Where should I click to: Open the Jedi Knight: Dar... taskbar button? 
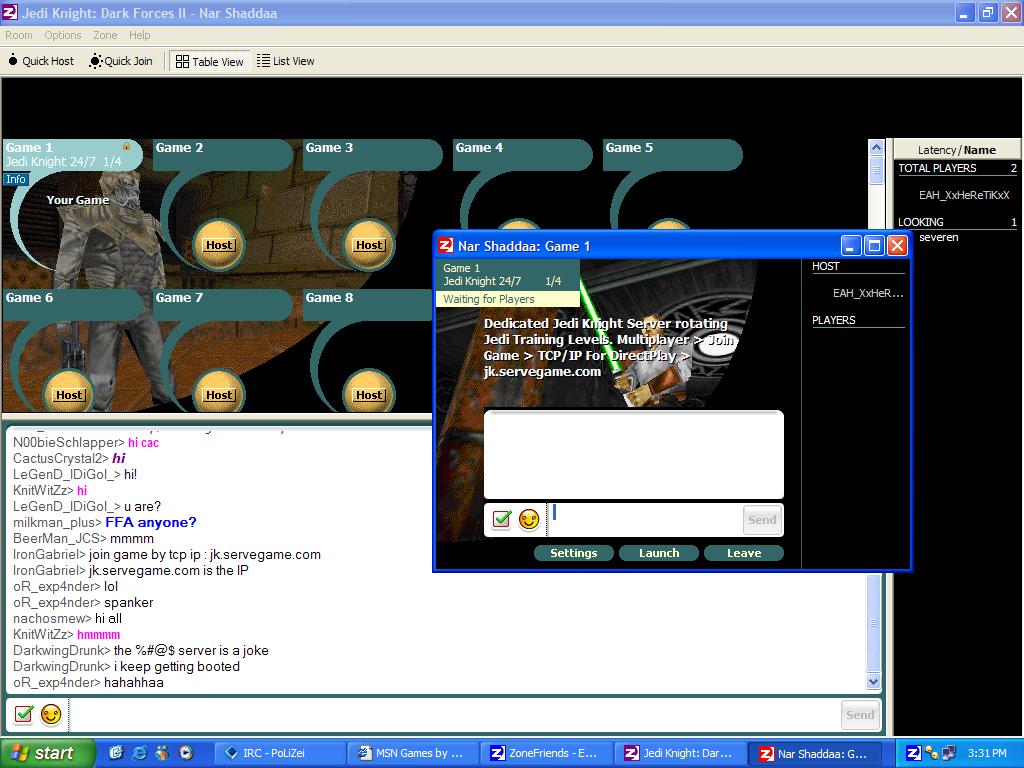679,754
